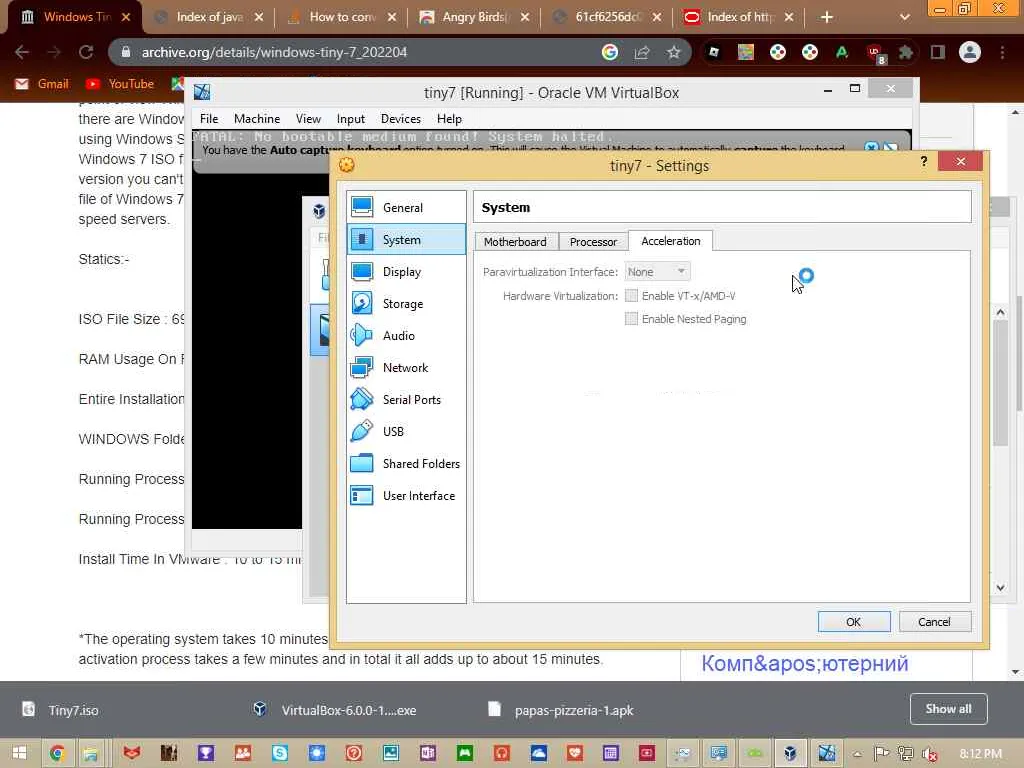Screen dimensions: 1024x768
Task: Open Paravirtualization Interface dropdown
Action: (657, 272)
